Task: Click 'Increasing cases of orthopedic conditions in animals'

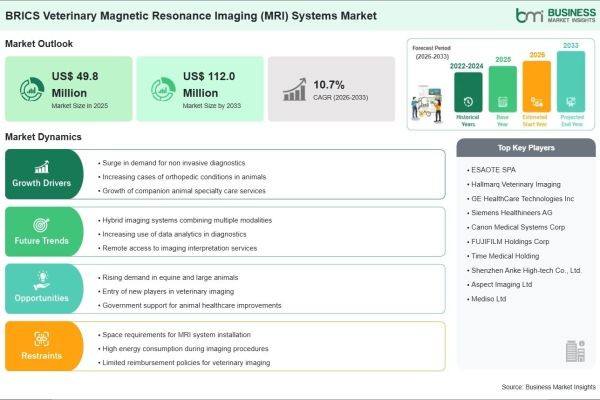Action: [x=182, y=177]
